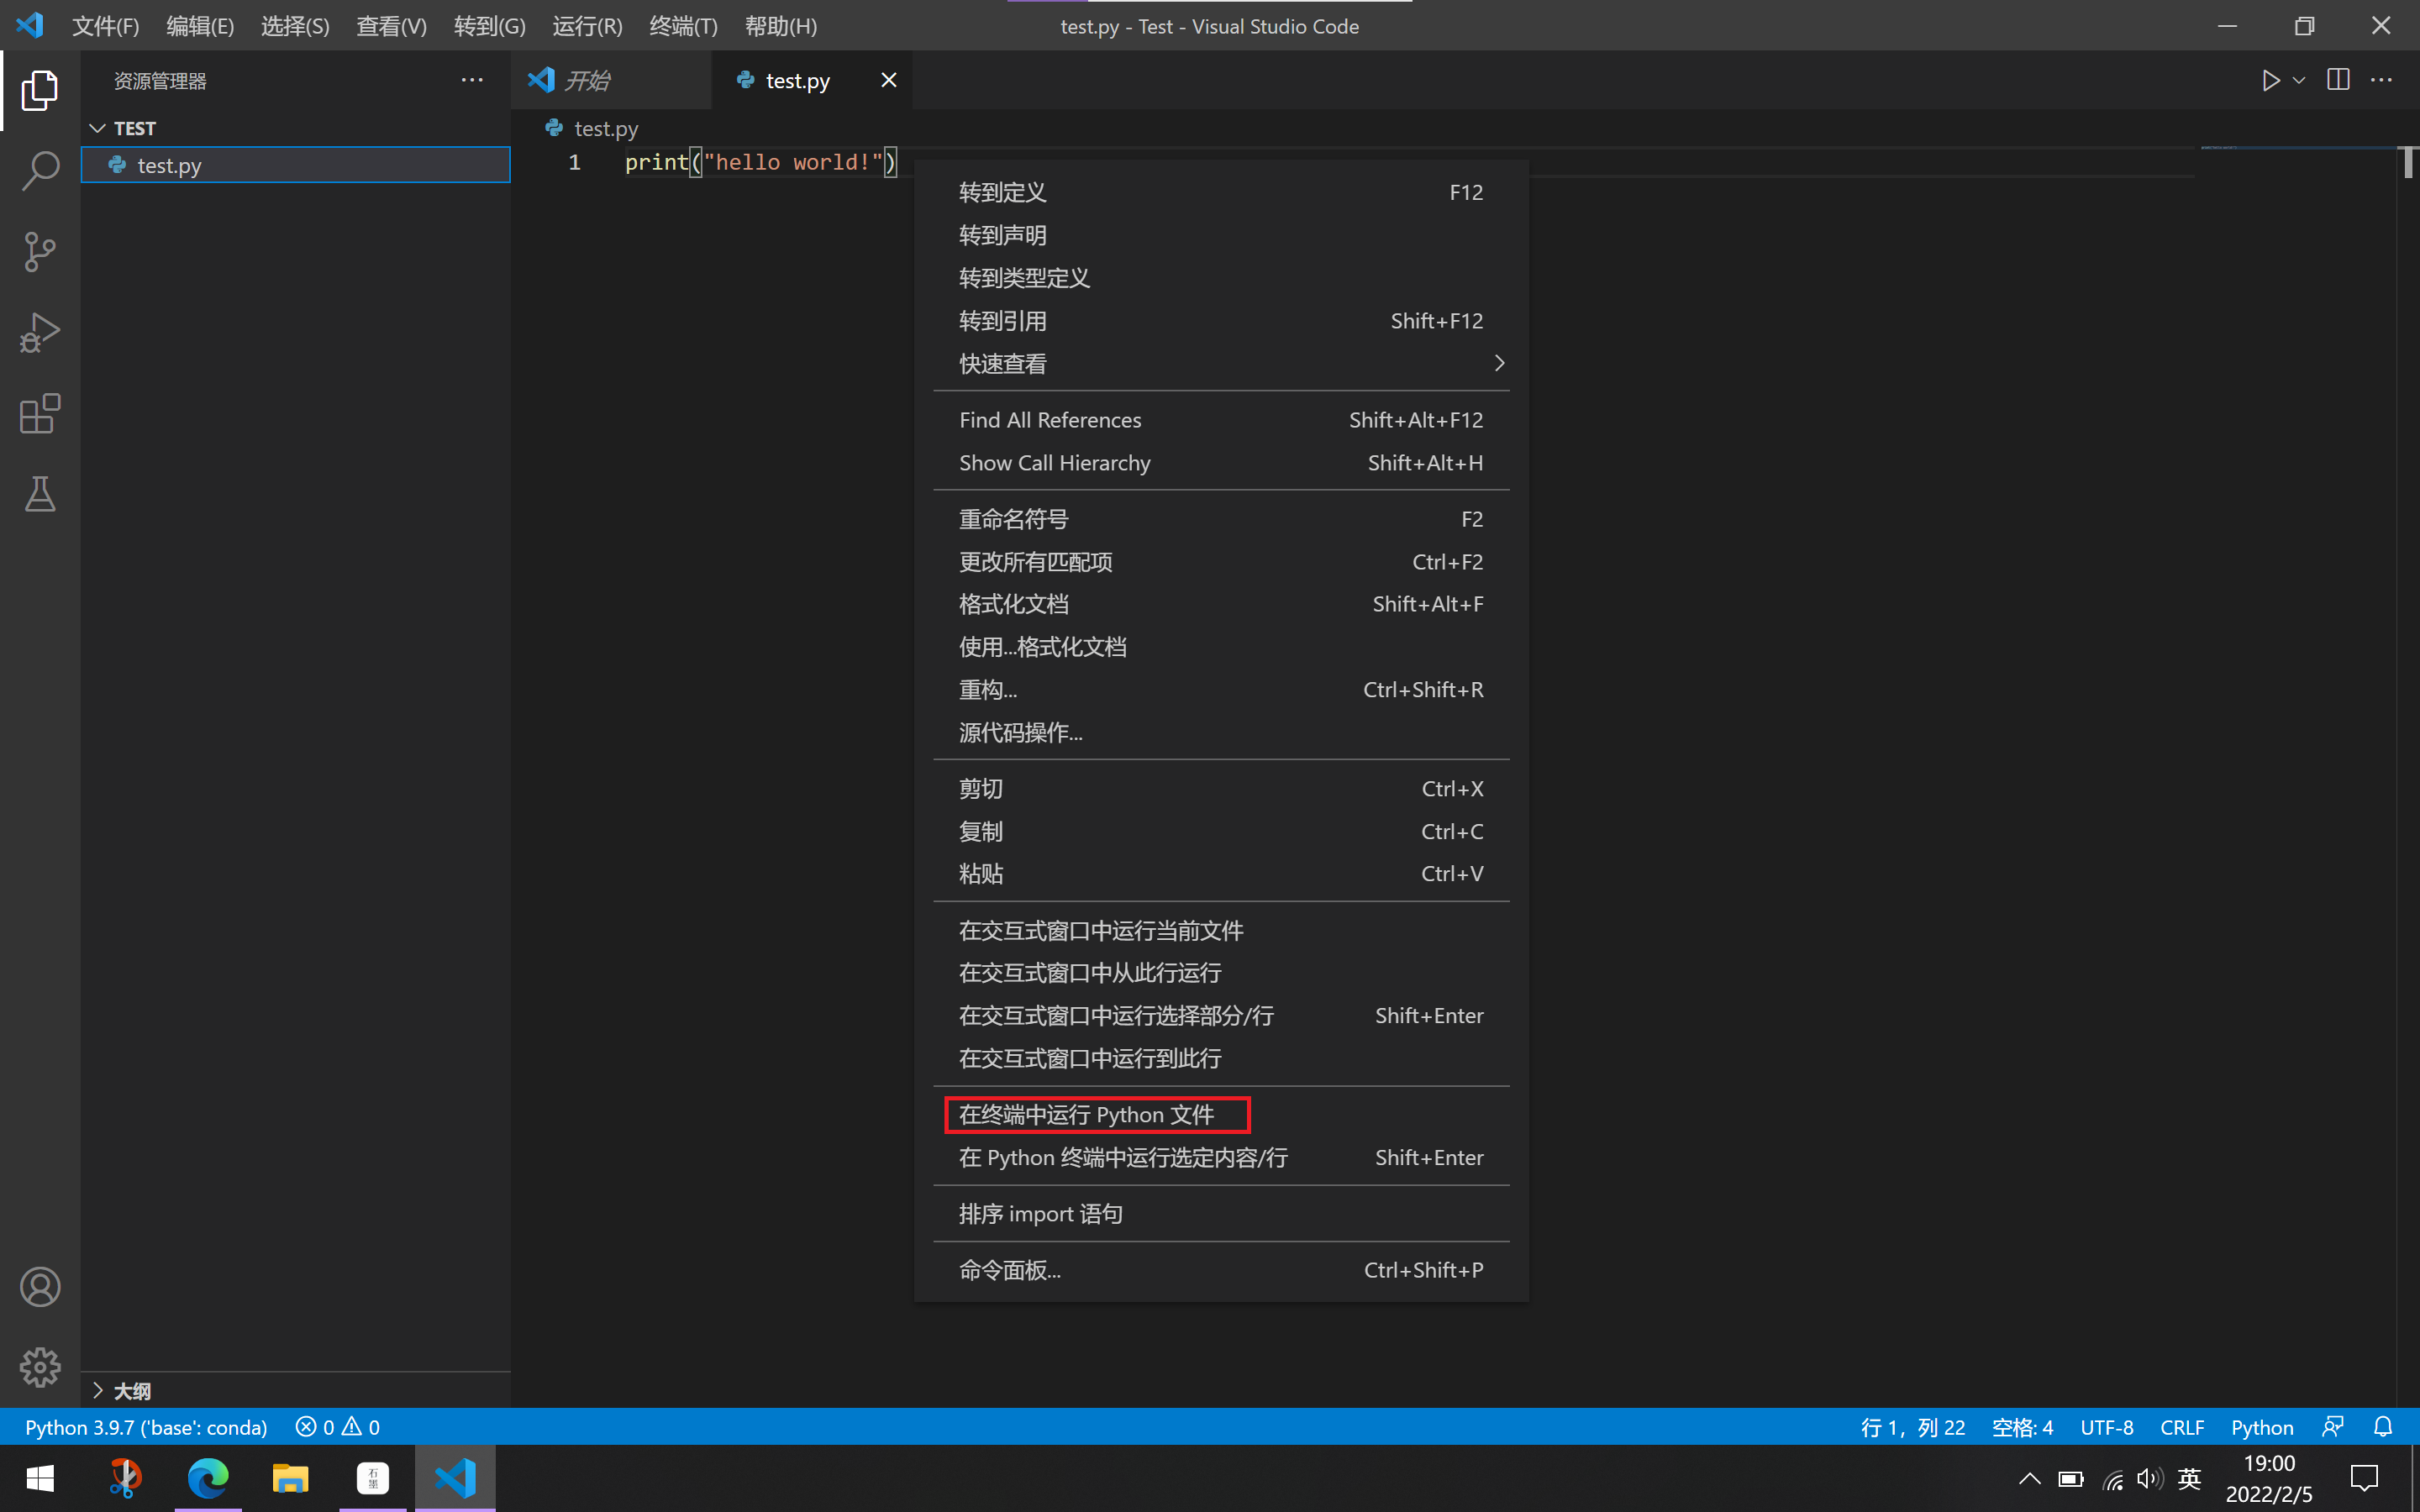Run the Python file with play button

point(2270,80)
